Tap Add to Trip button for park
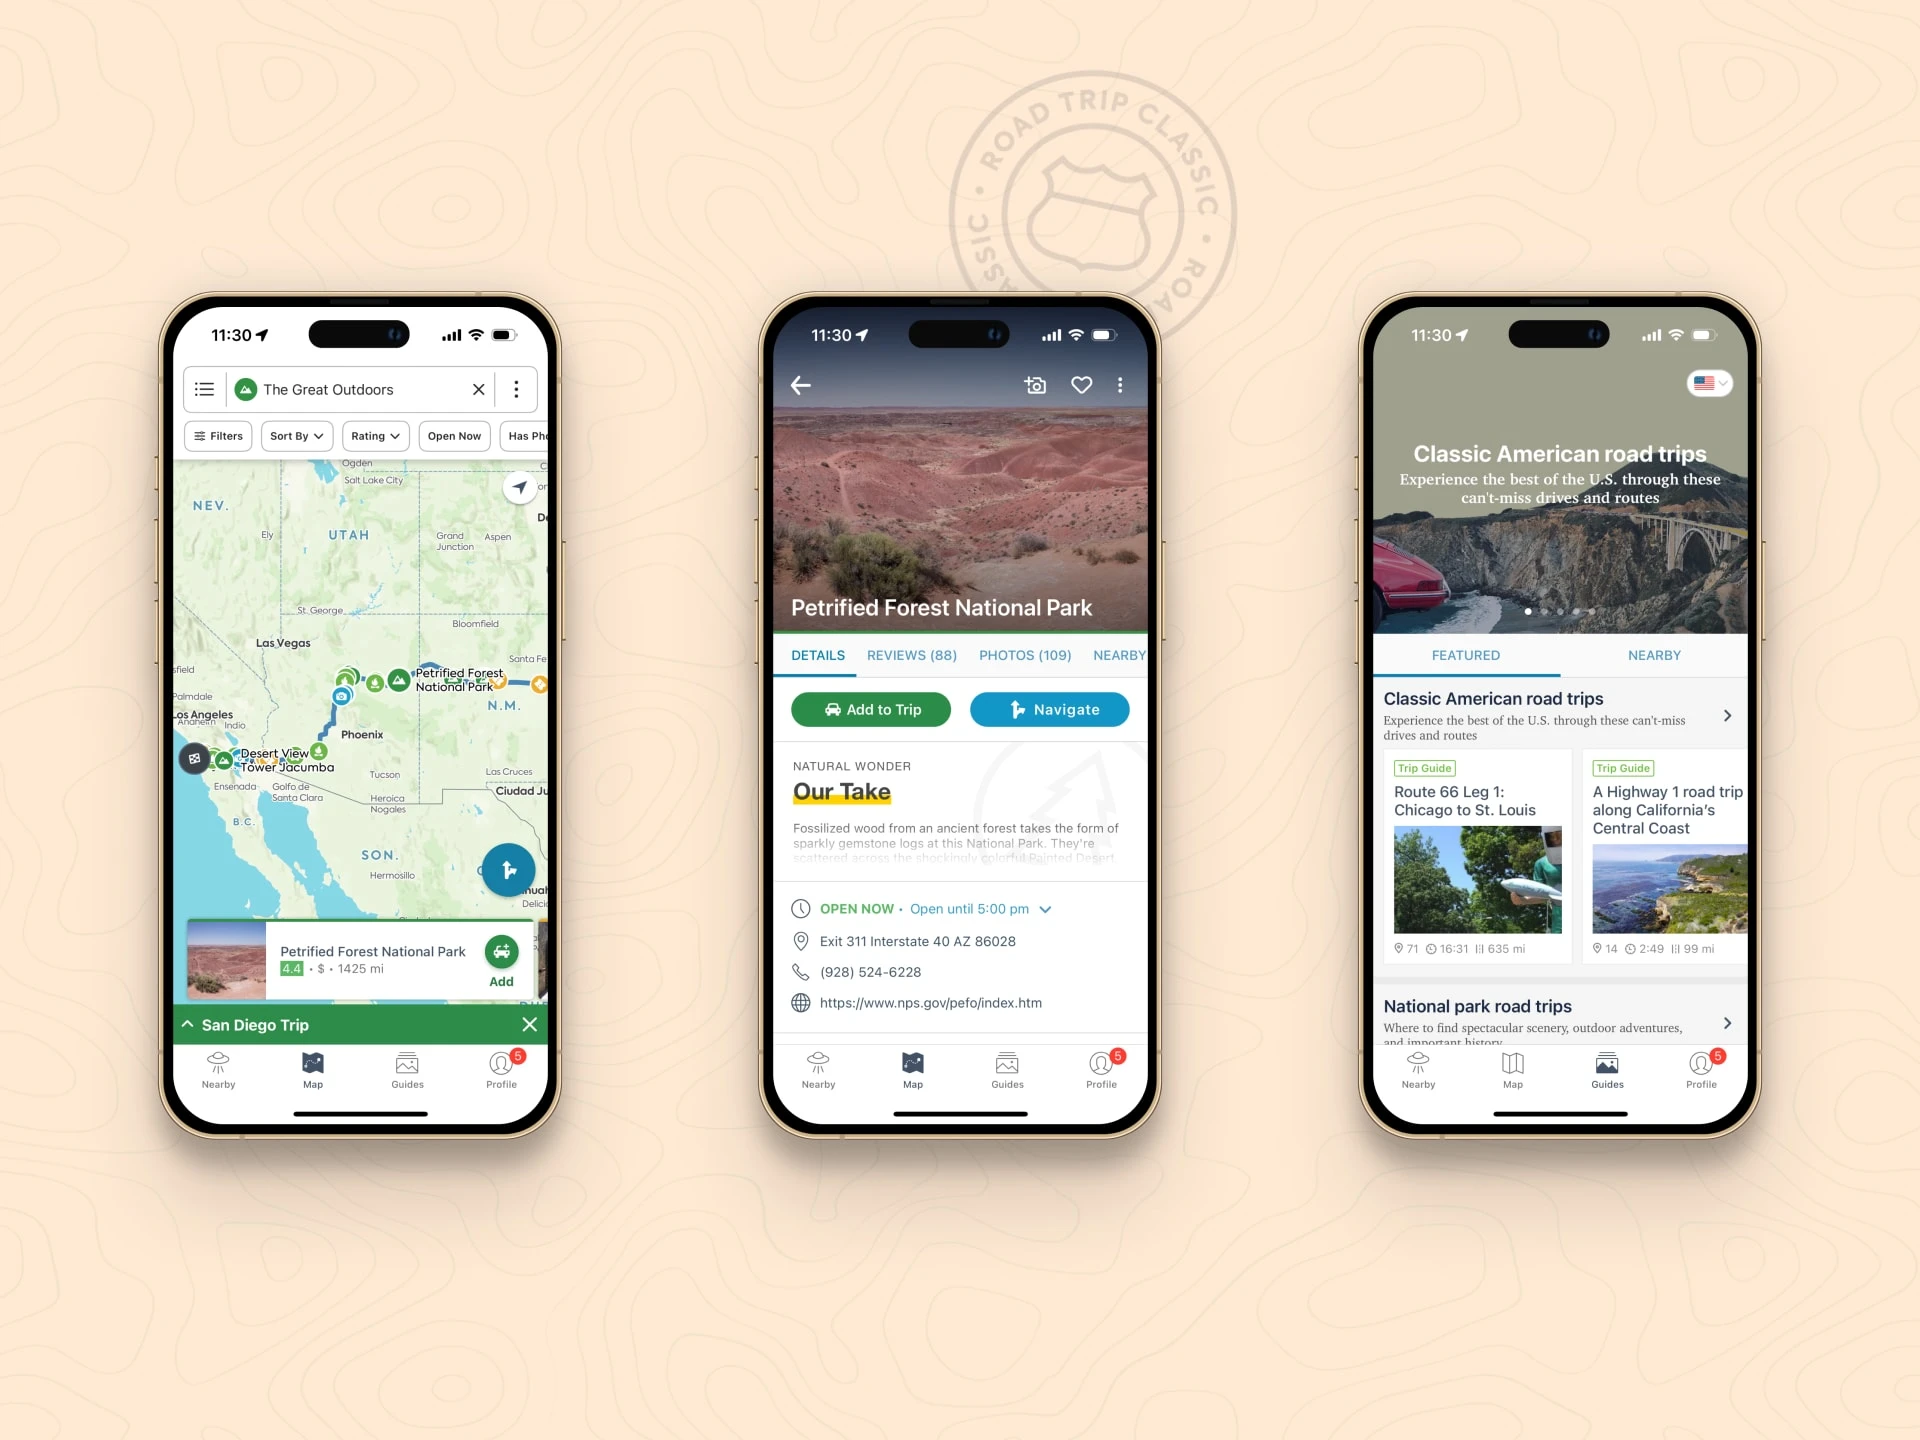This screenshot has height=1440, width=1920. [872, 709]
